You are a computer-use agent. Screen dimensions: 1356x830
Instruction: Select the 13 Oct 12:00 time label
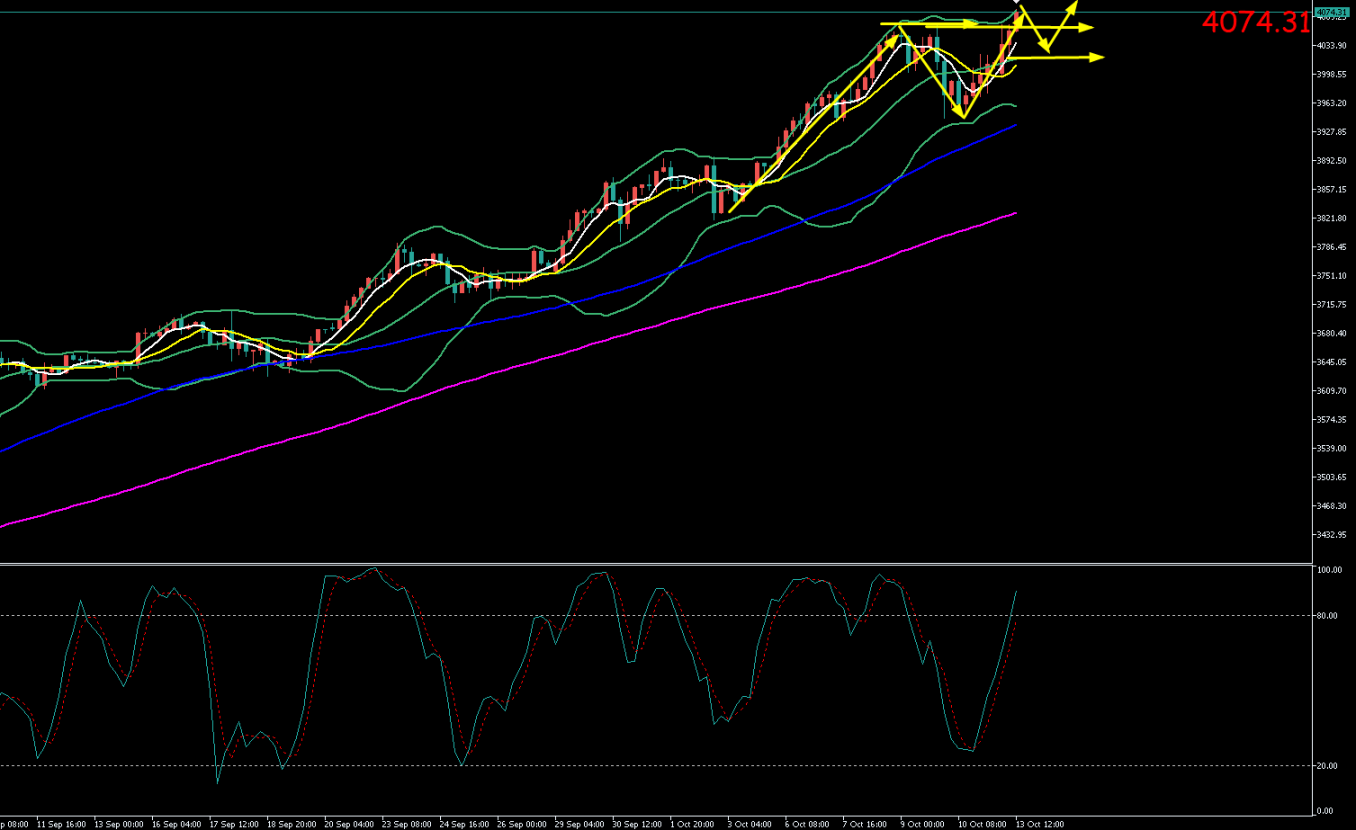pos(1040,824)
